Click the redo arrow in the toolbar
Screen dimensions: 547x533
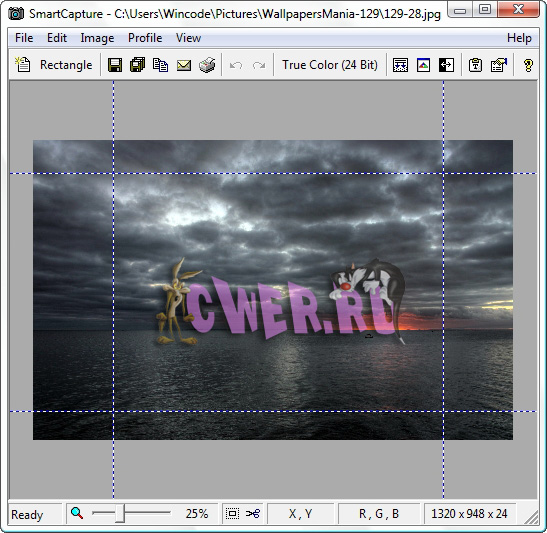pos(259,65)
